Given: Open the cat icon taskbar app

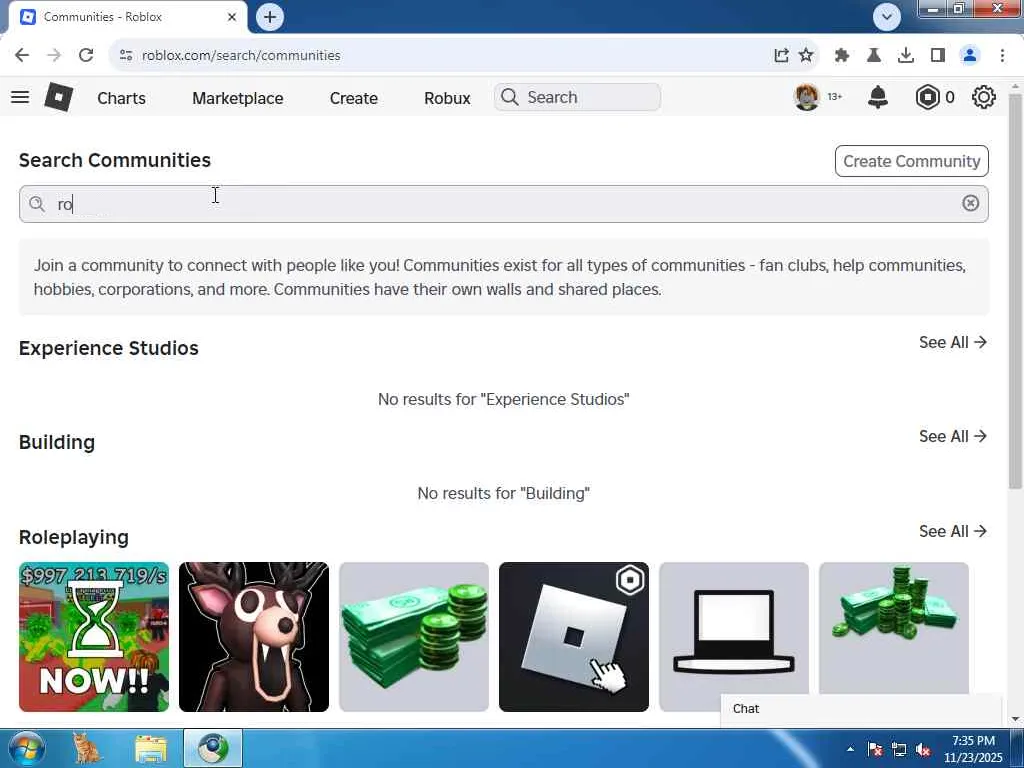Looking at the screenshot, I should (87, 748).
